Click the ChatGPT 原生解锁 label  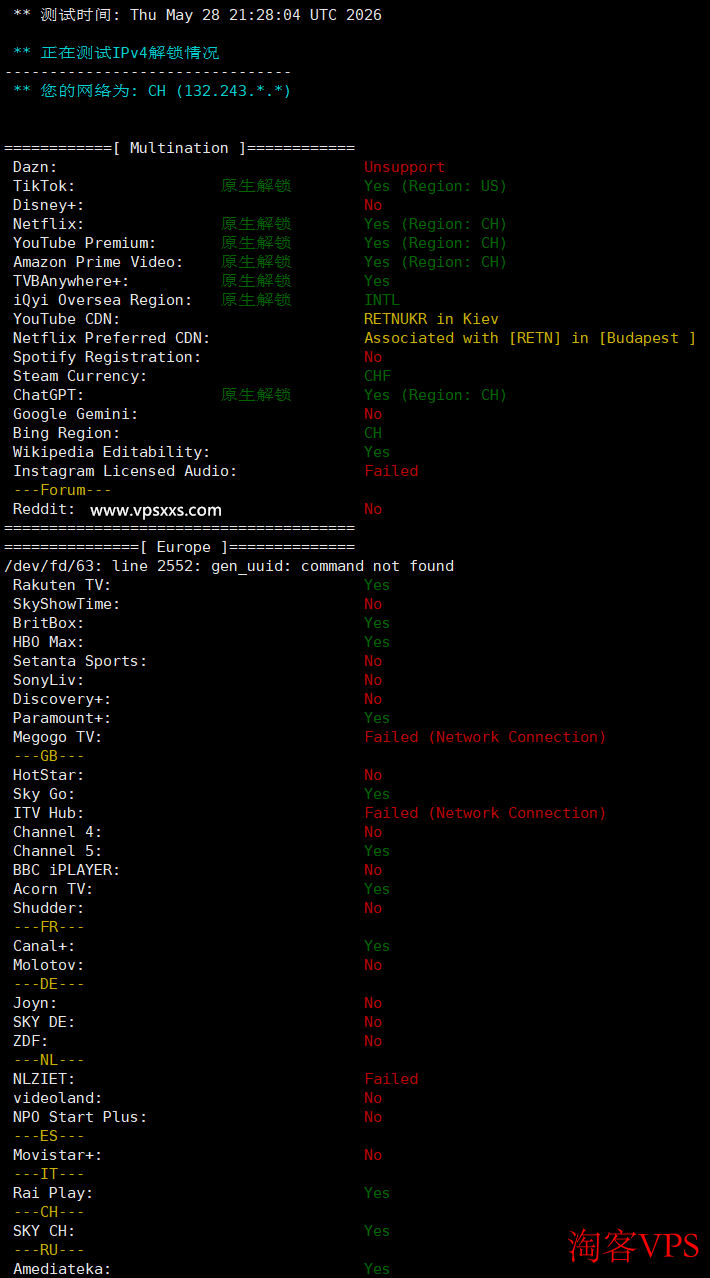click(256, 395)
